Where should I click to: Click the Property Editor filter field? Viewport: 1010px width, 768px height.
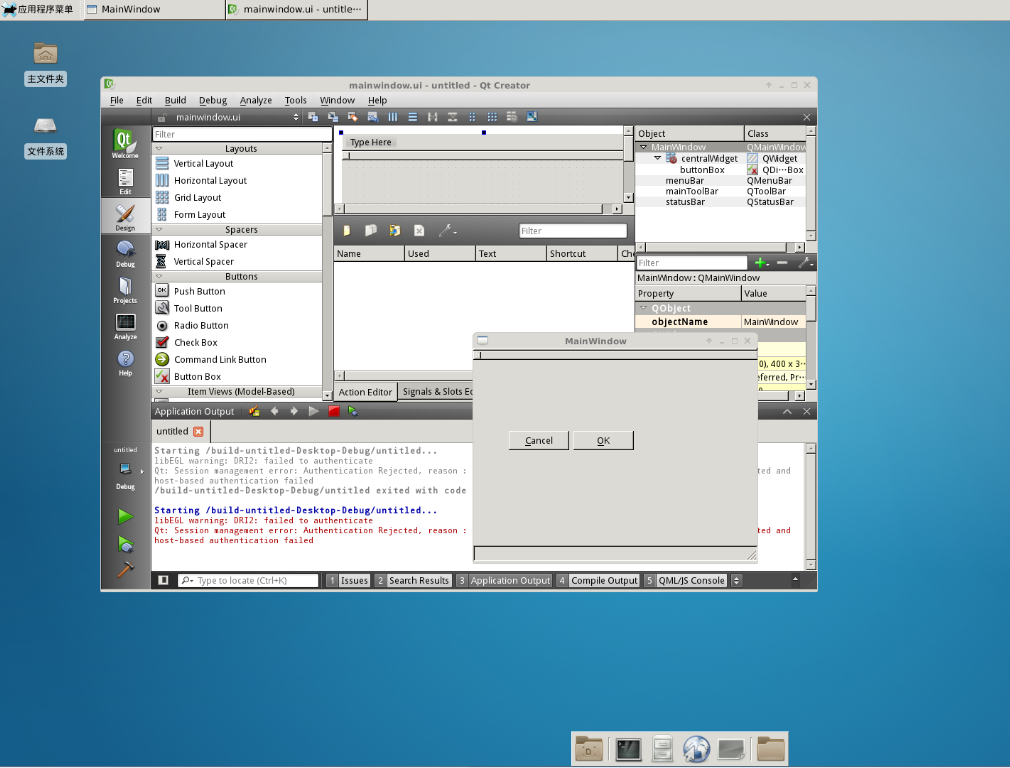point(691,262)
